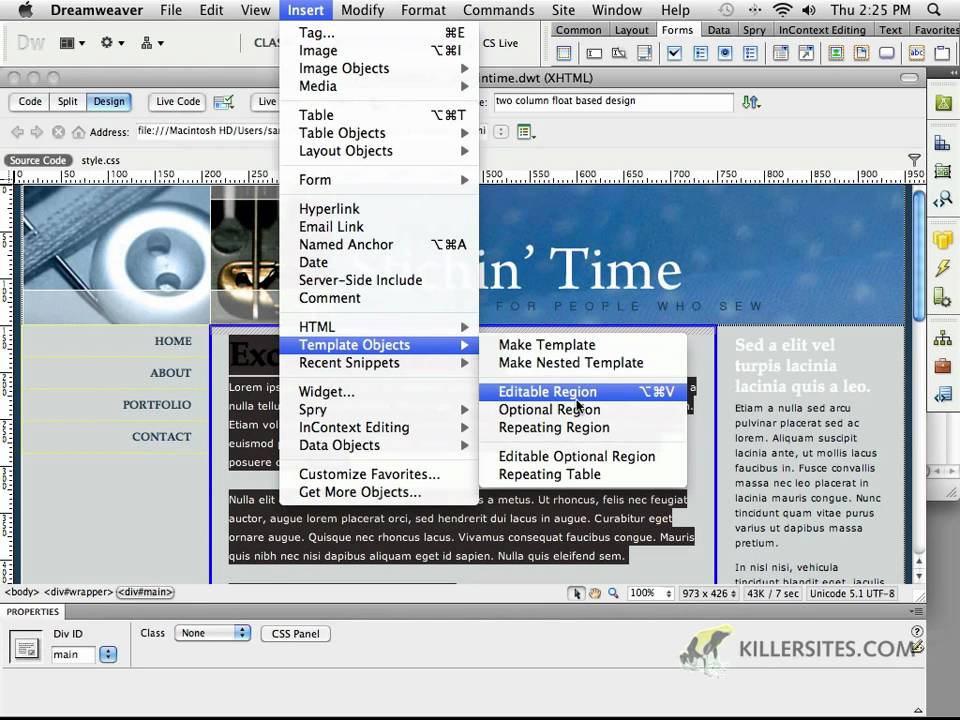Toggle Split view
The height and width of the screenshot is (720, 960).
(67, 102)
